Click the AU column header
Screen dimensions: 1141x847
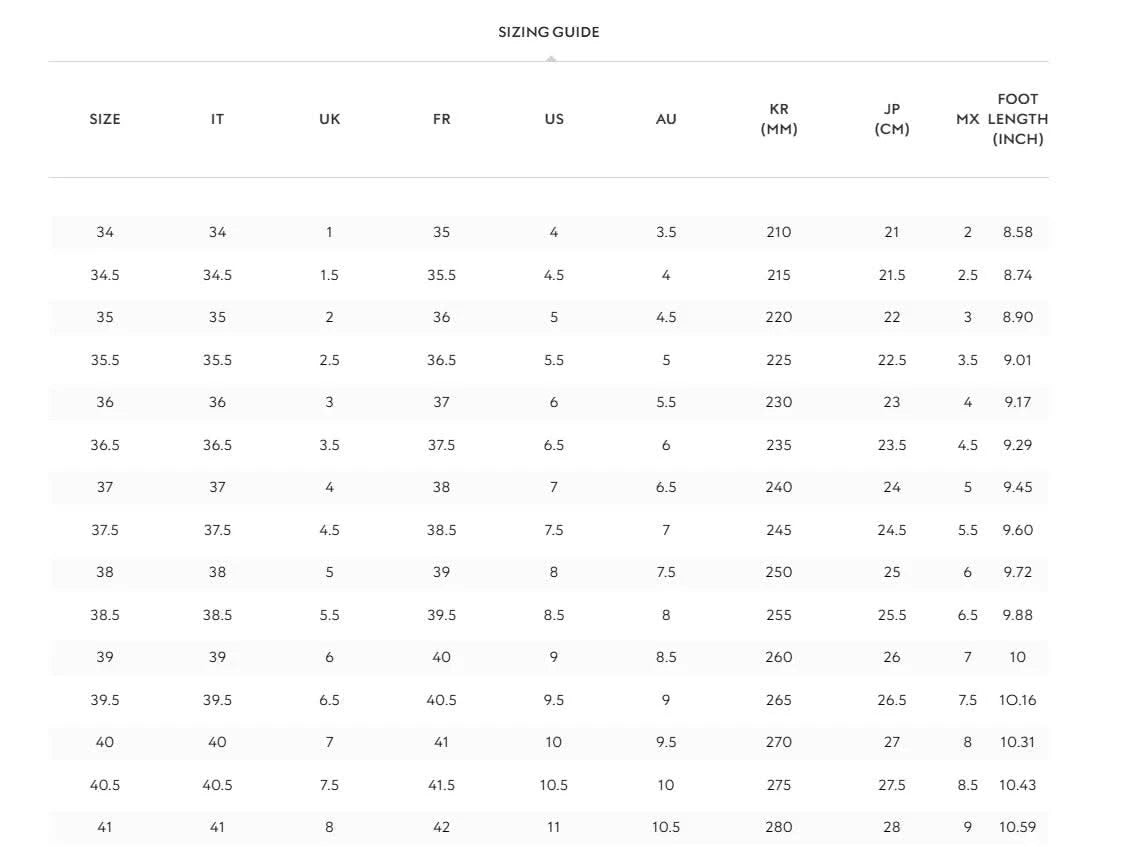(x=666, y=119)
